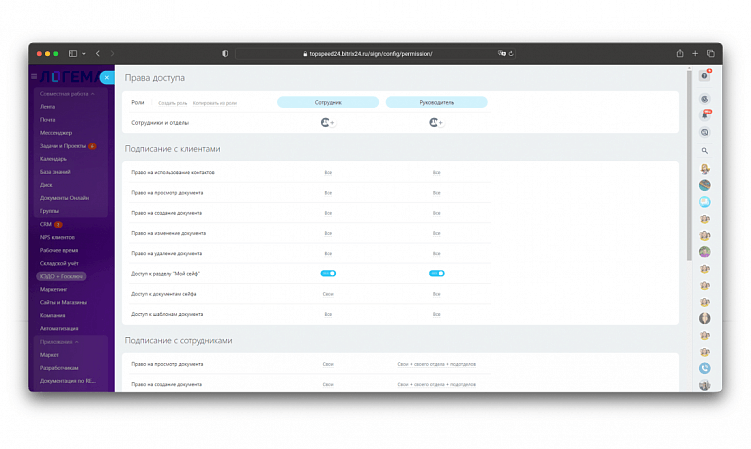This screenshot has height=449, width=751.
Task: Open Сотрудник value for 'создание документа' clients
Action: (328, 213)
